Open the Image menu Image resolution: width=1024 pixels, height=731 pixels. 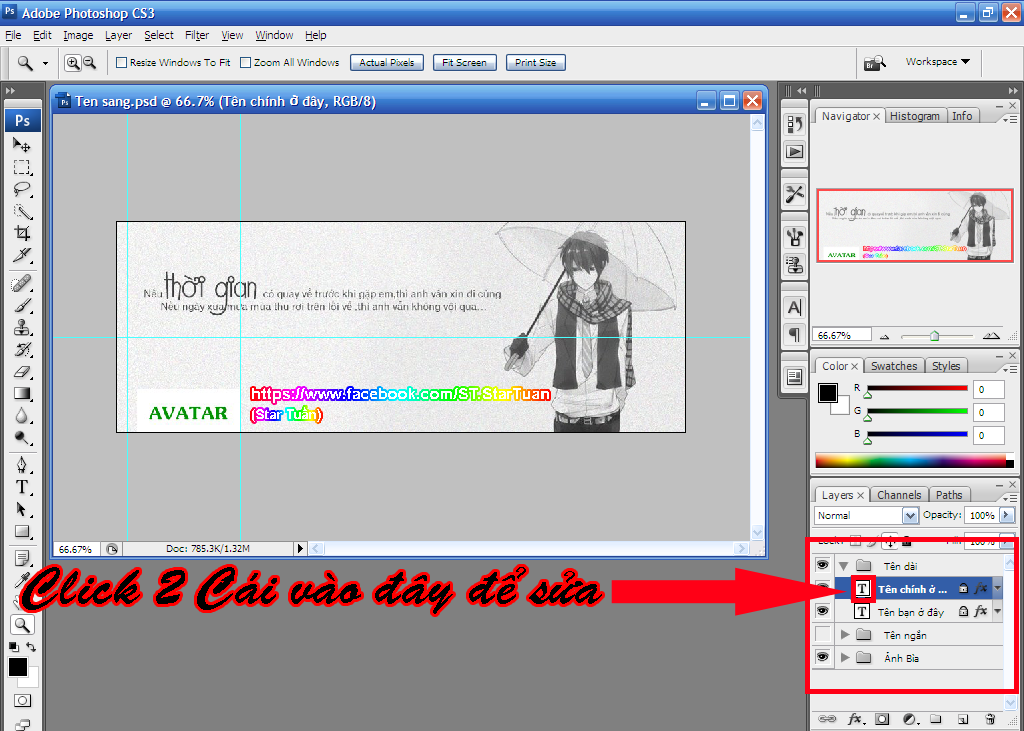pos(78,35)
